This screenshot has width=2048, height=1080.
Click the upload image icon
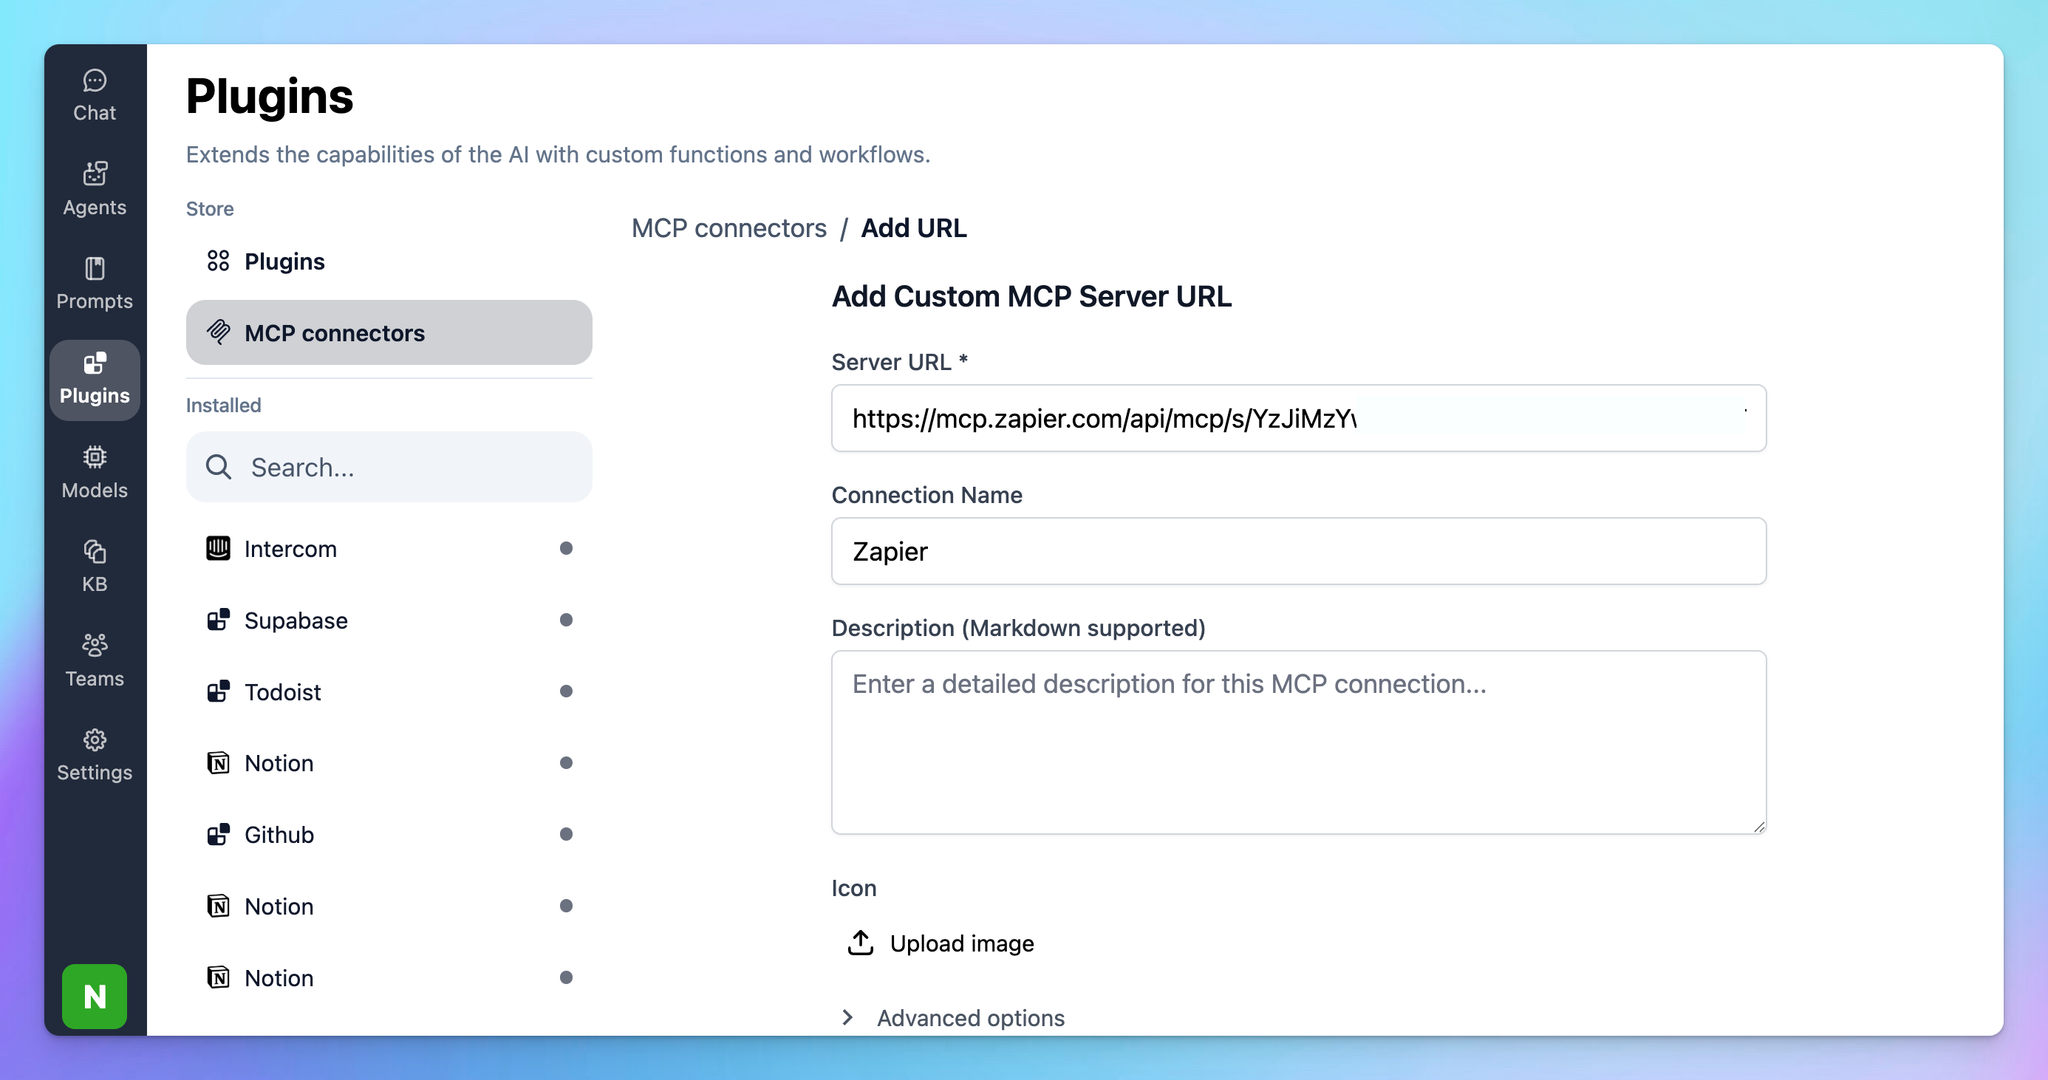coord(861,943)
